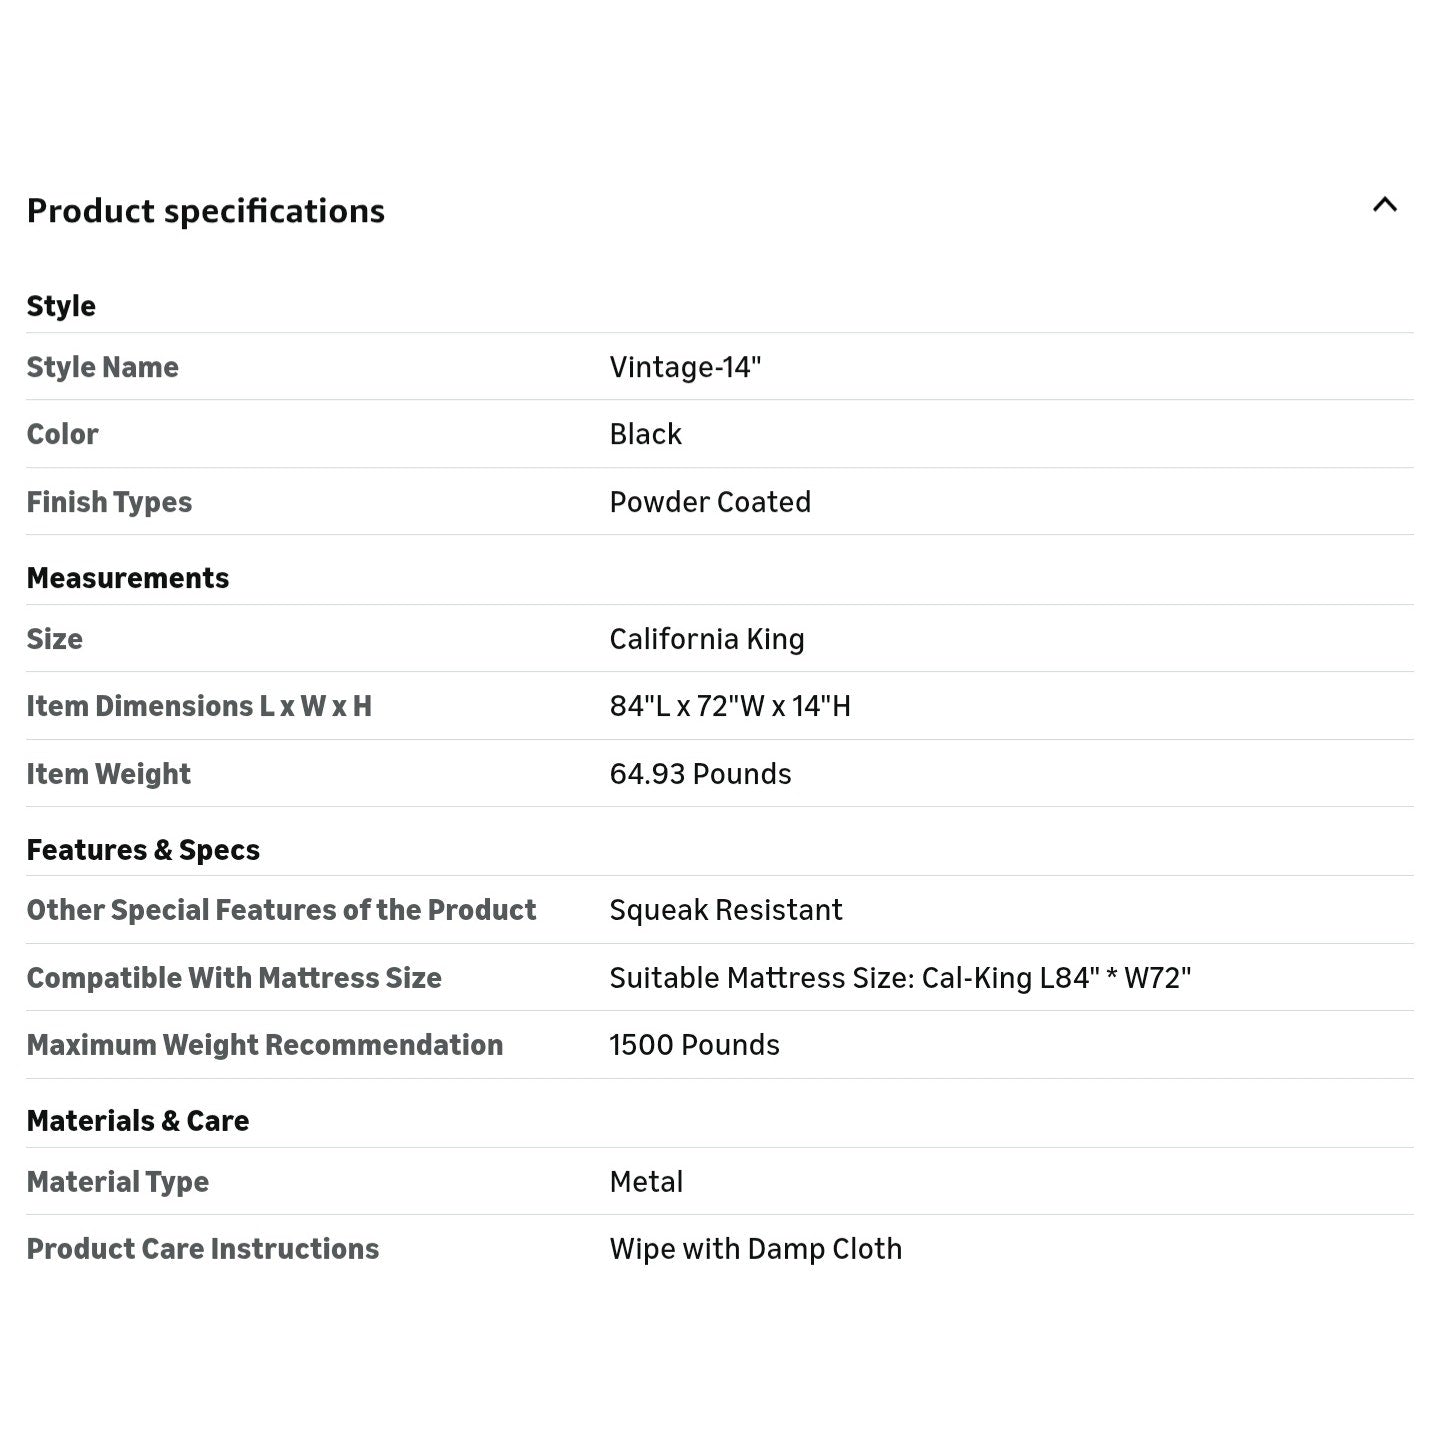Click the Wipe with Damp Cloth text

[x=755, y=1249]
